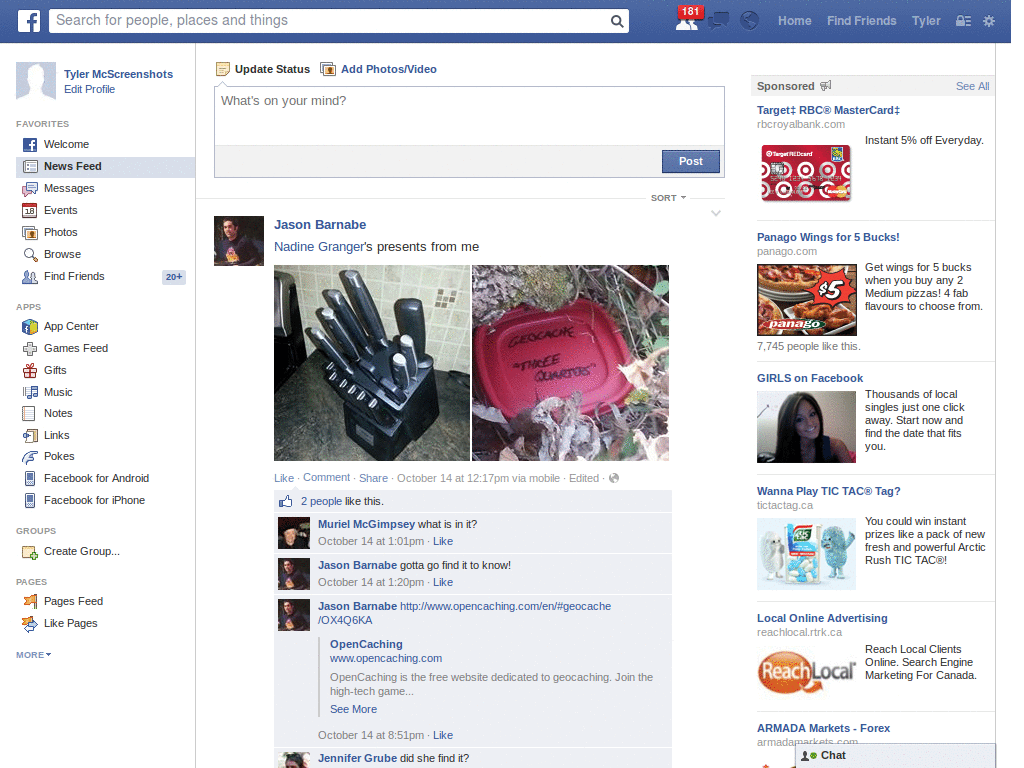Click Jason Barnabe's post profile picture

pos(239,241)
